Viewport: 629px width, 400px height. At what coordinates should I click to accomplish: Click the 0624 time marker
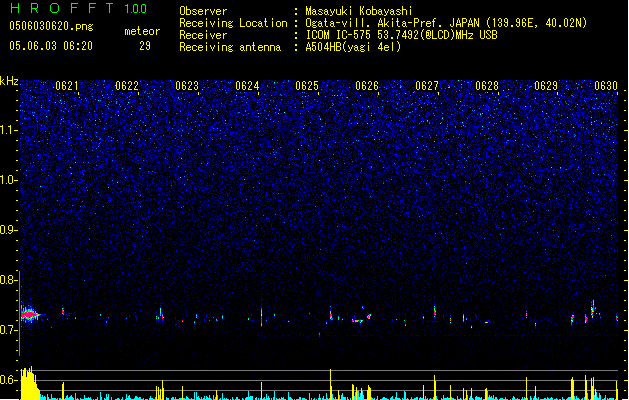pos(247,86)
